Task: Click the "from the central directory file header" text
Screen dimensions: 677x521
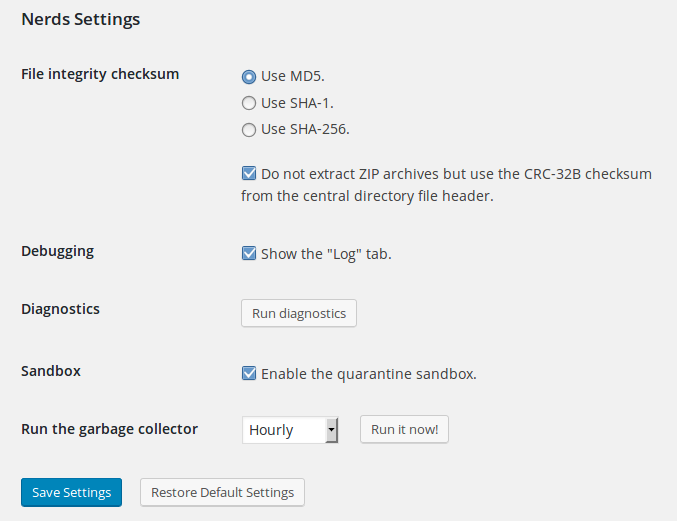Action: coord(367,196)
